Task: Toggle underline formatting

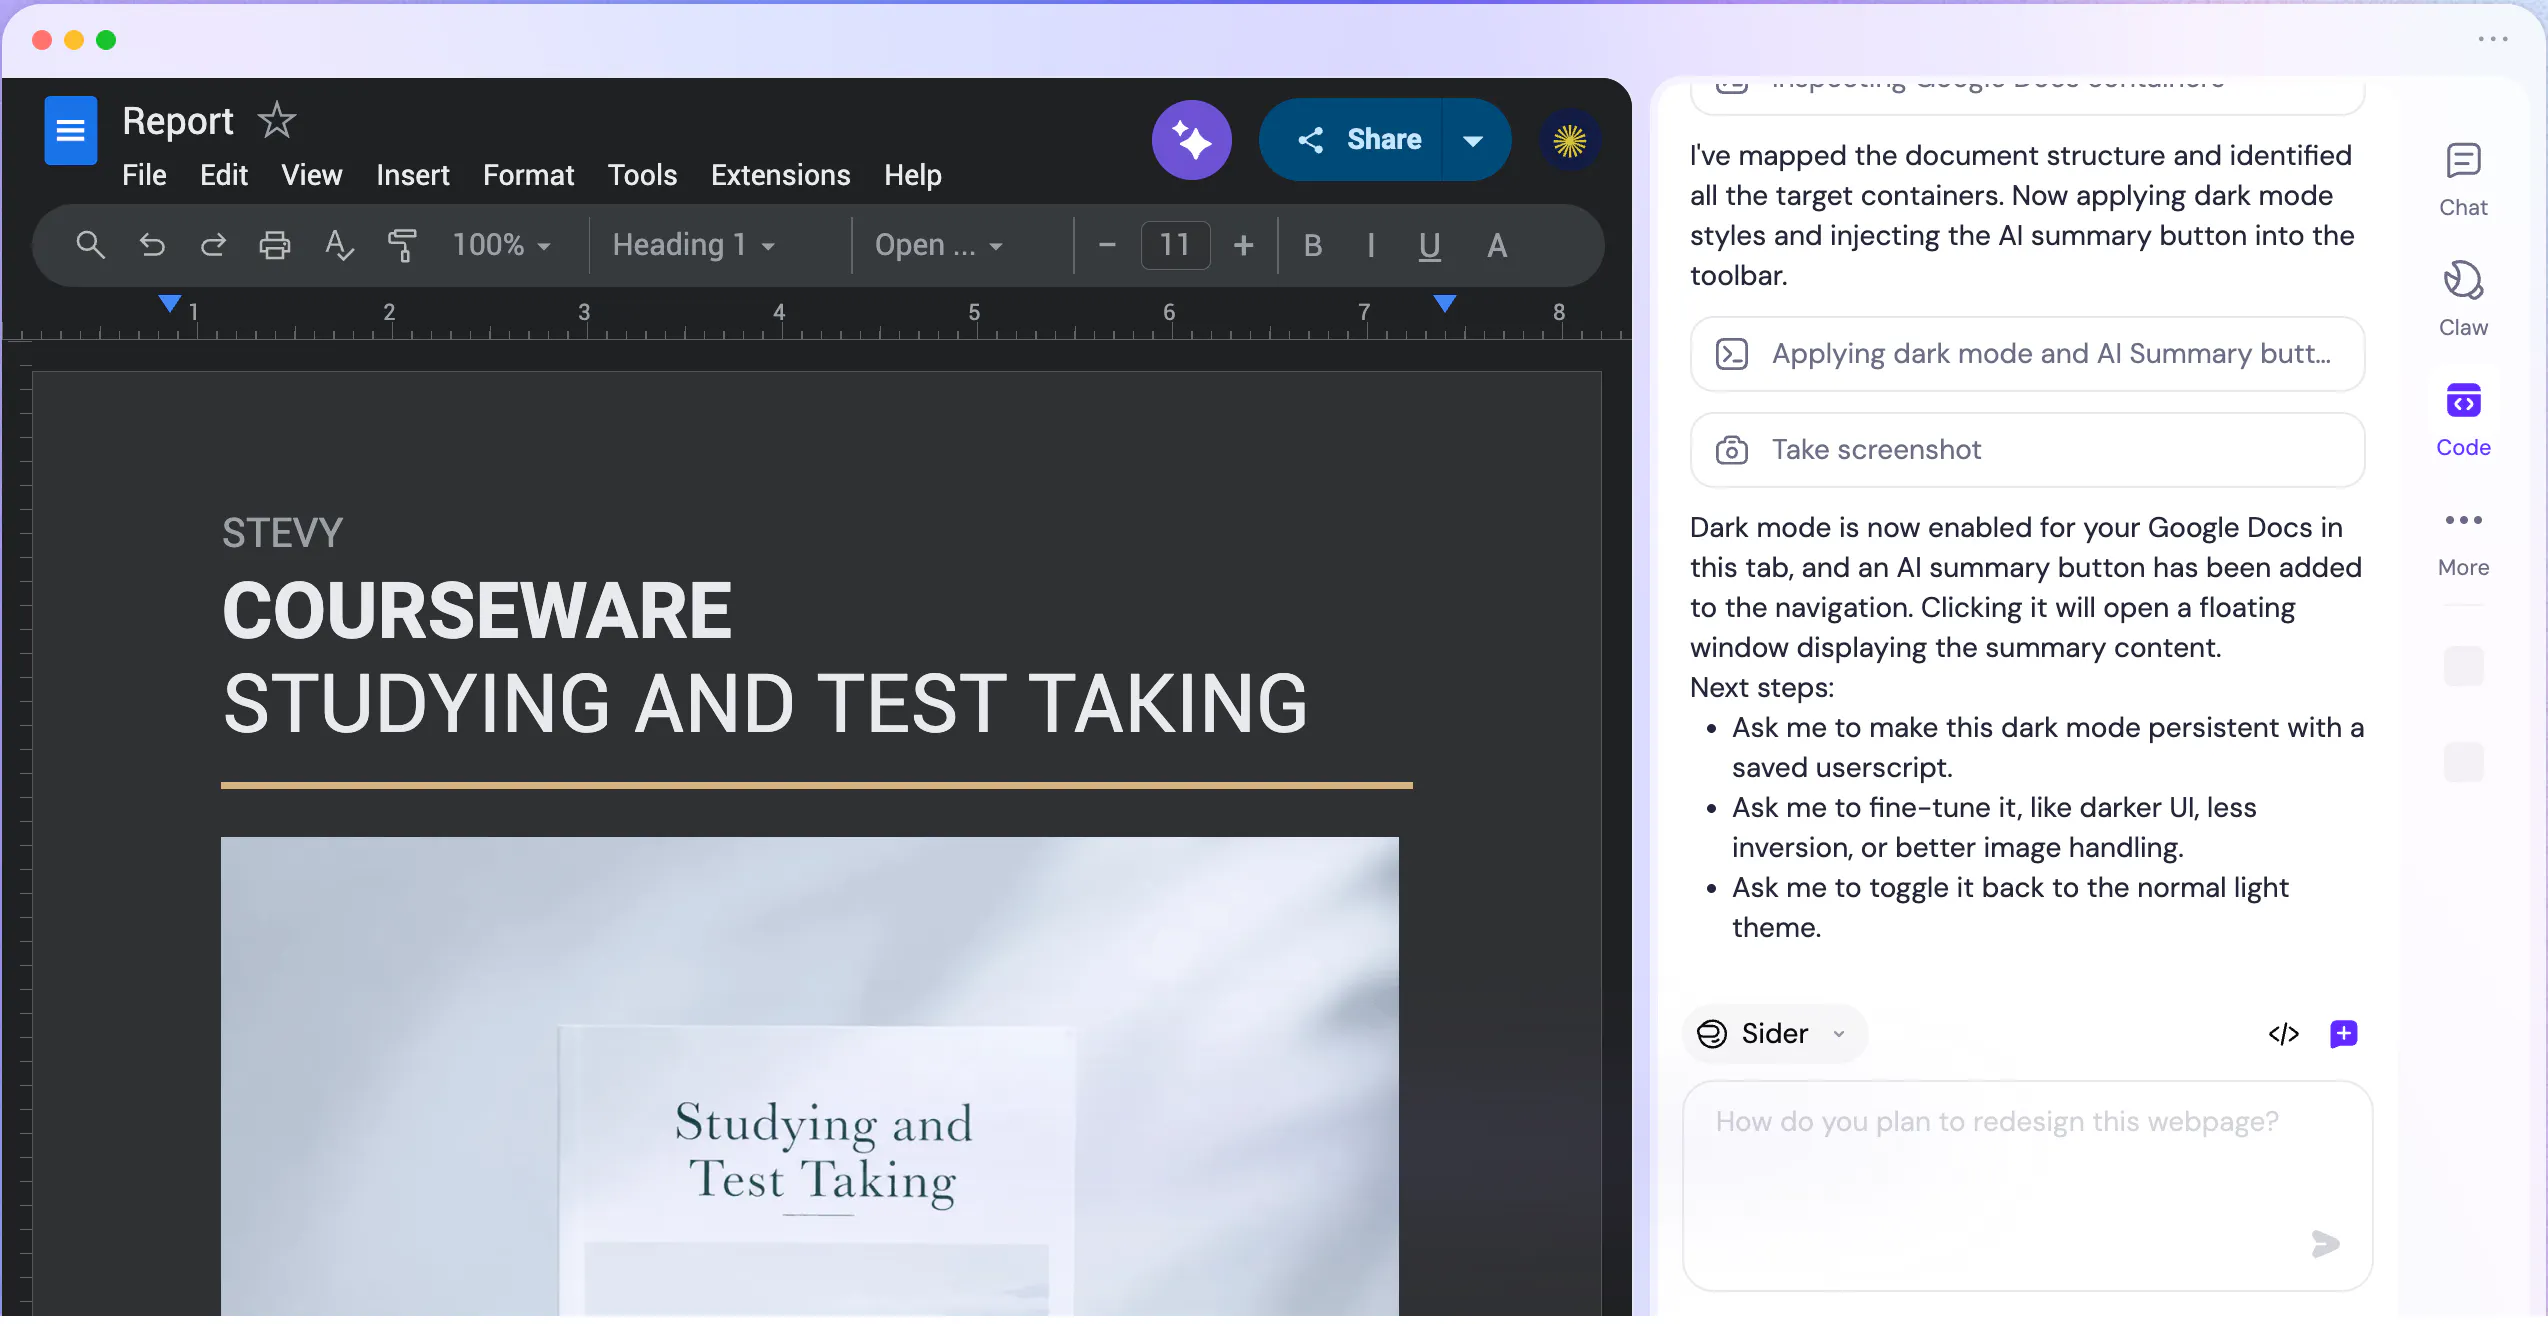Action: (x=1430, y=245)
